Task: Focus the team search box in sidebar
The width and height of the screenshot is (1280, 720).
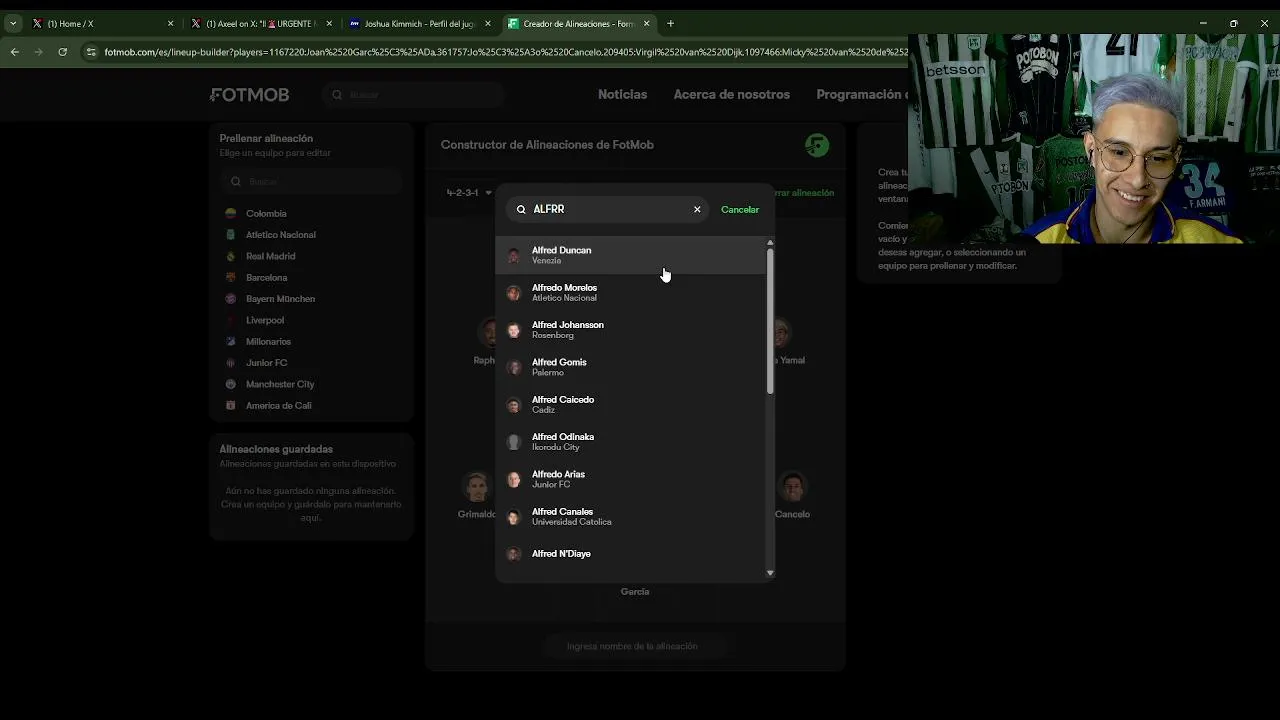Action: point(312,181)
